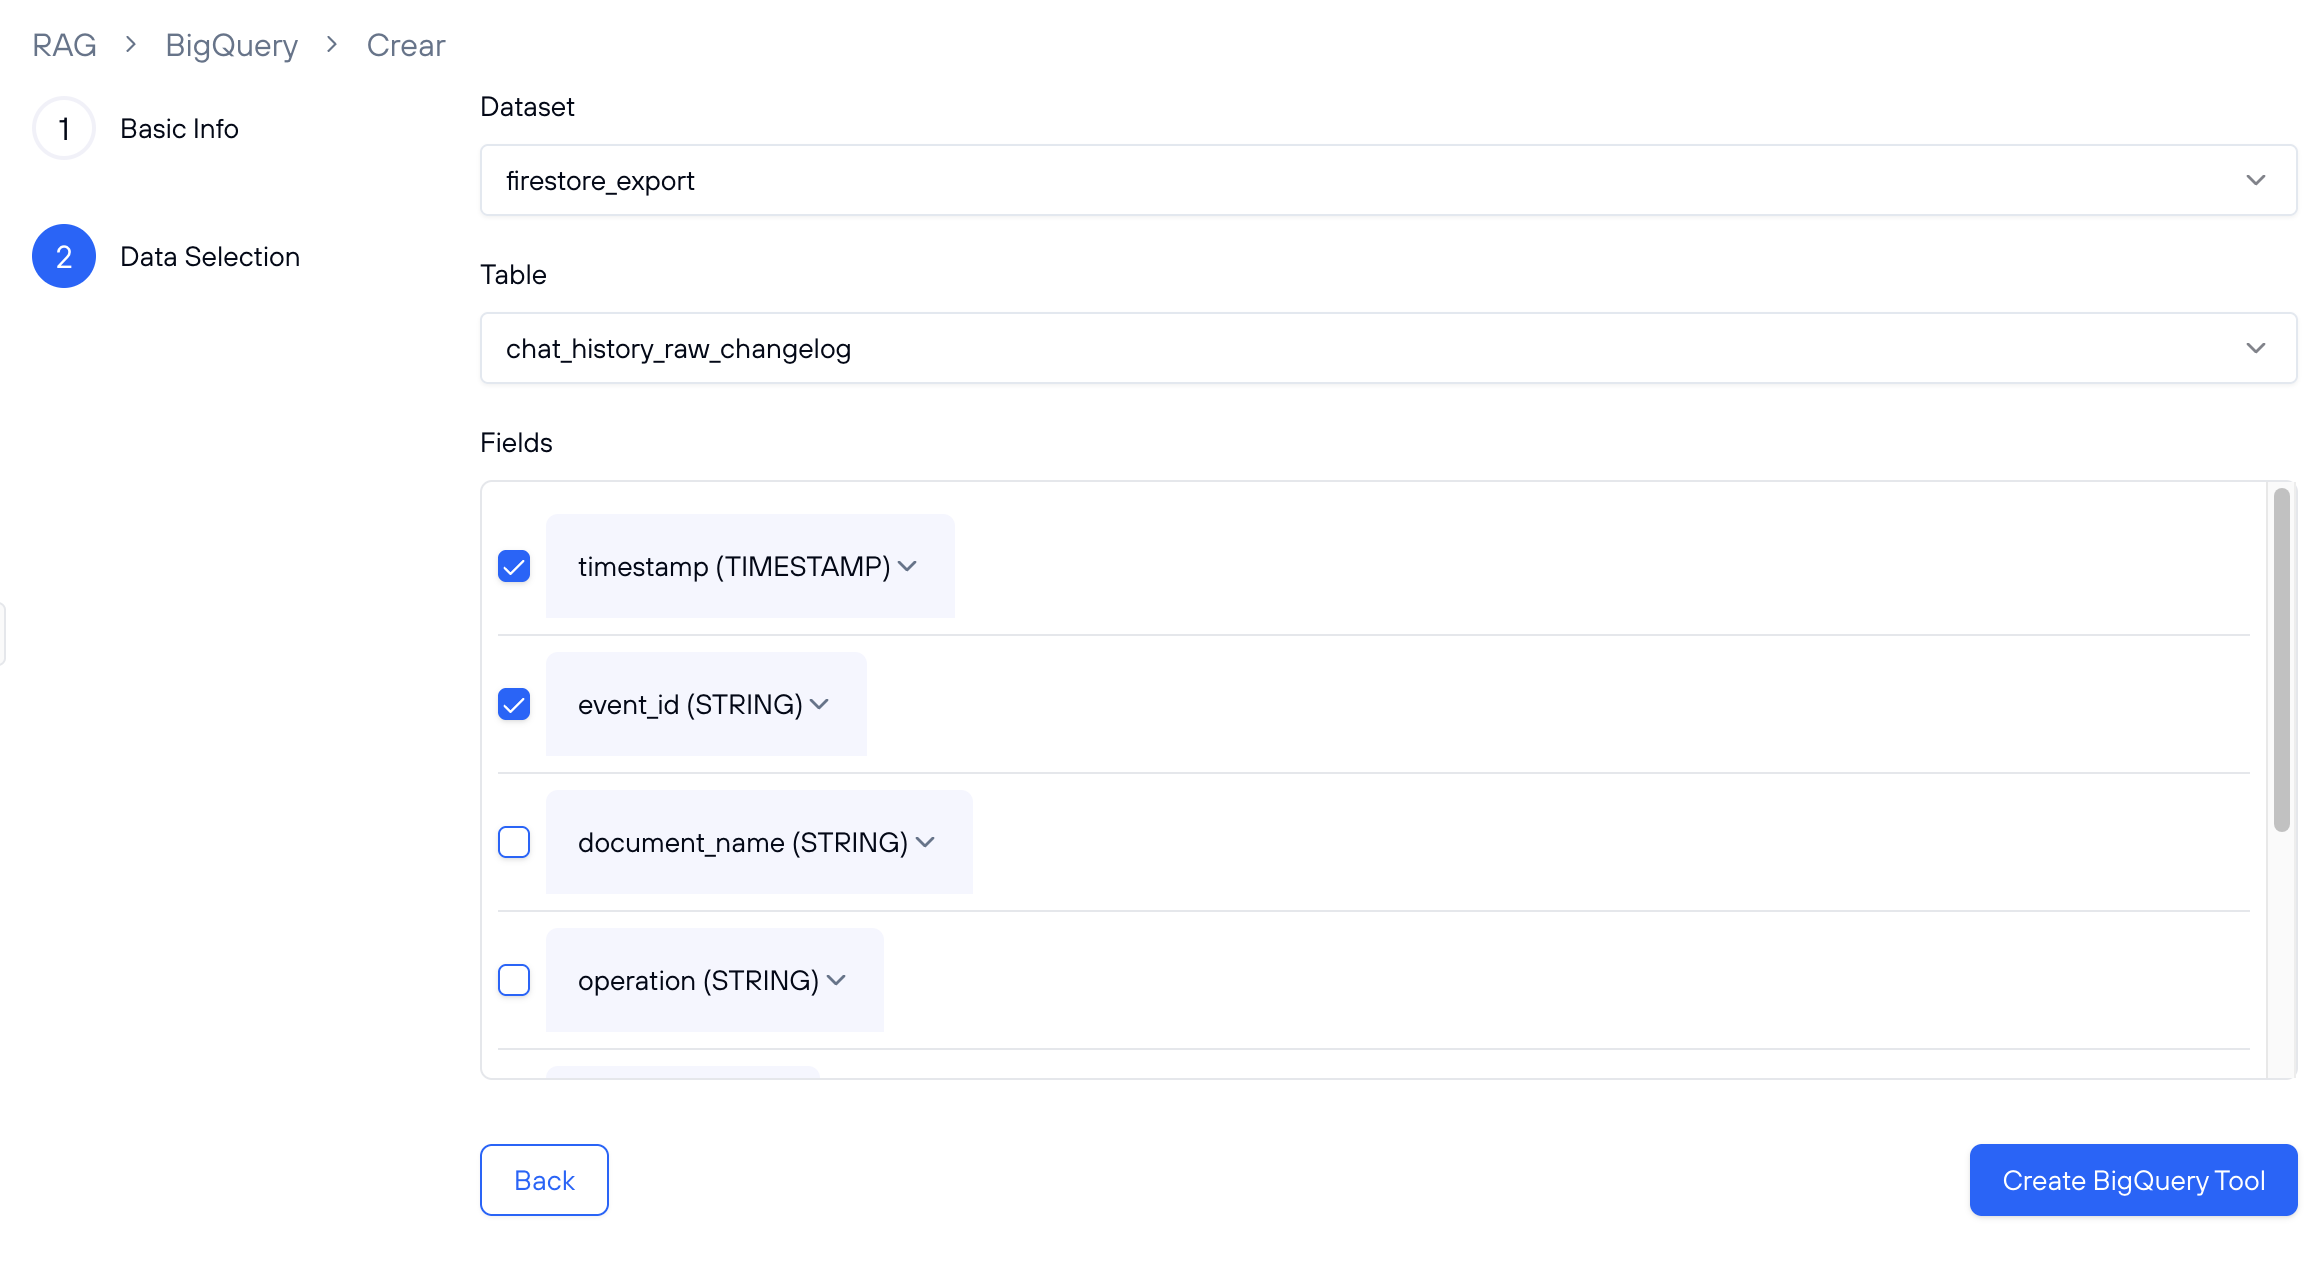Click the Create BigQuery Tool button
The image size is (2316, 1264).
pos(2132,1180)
